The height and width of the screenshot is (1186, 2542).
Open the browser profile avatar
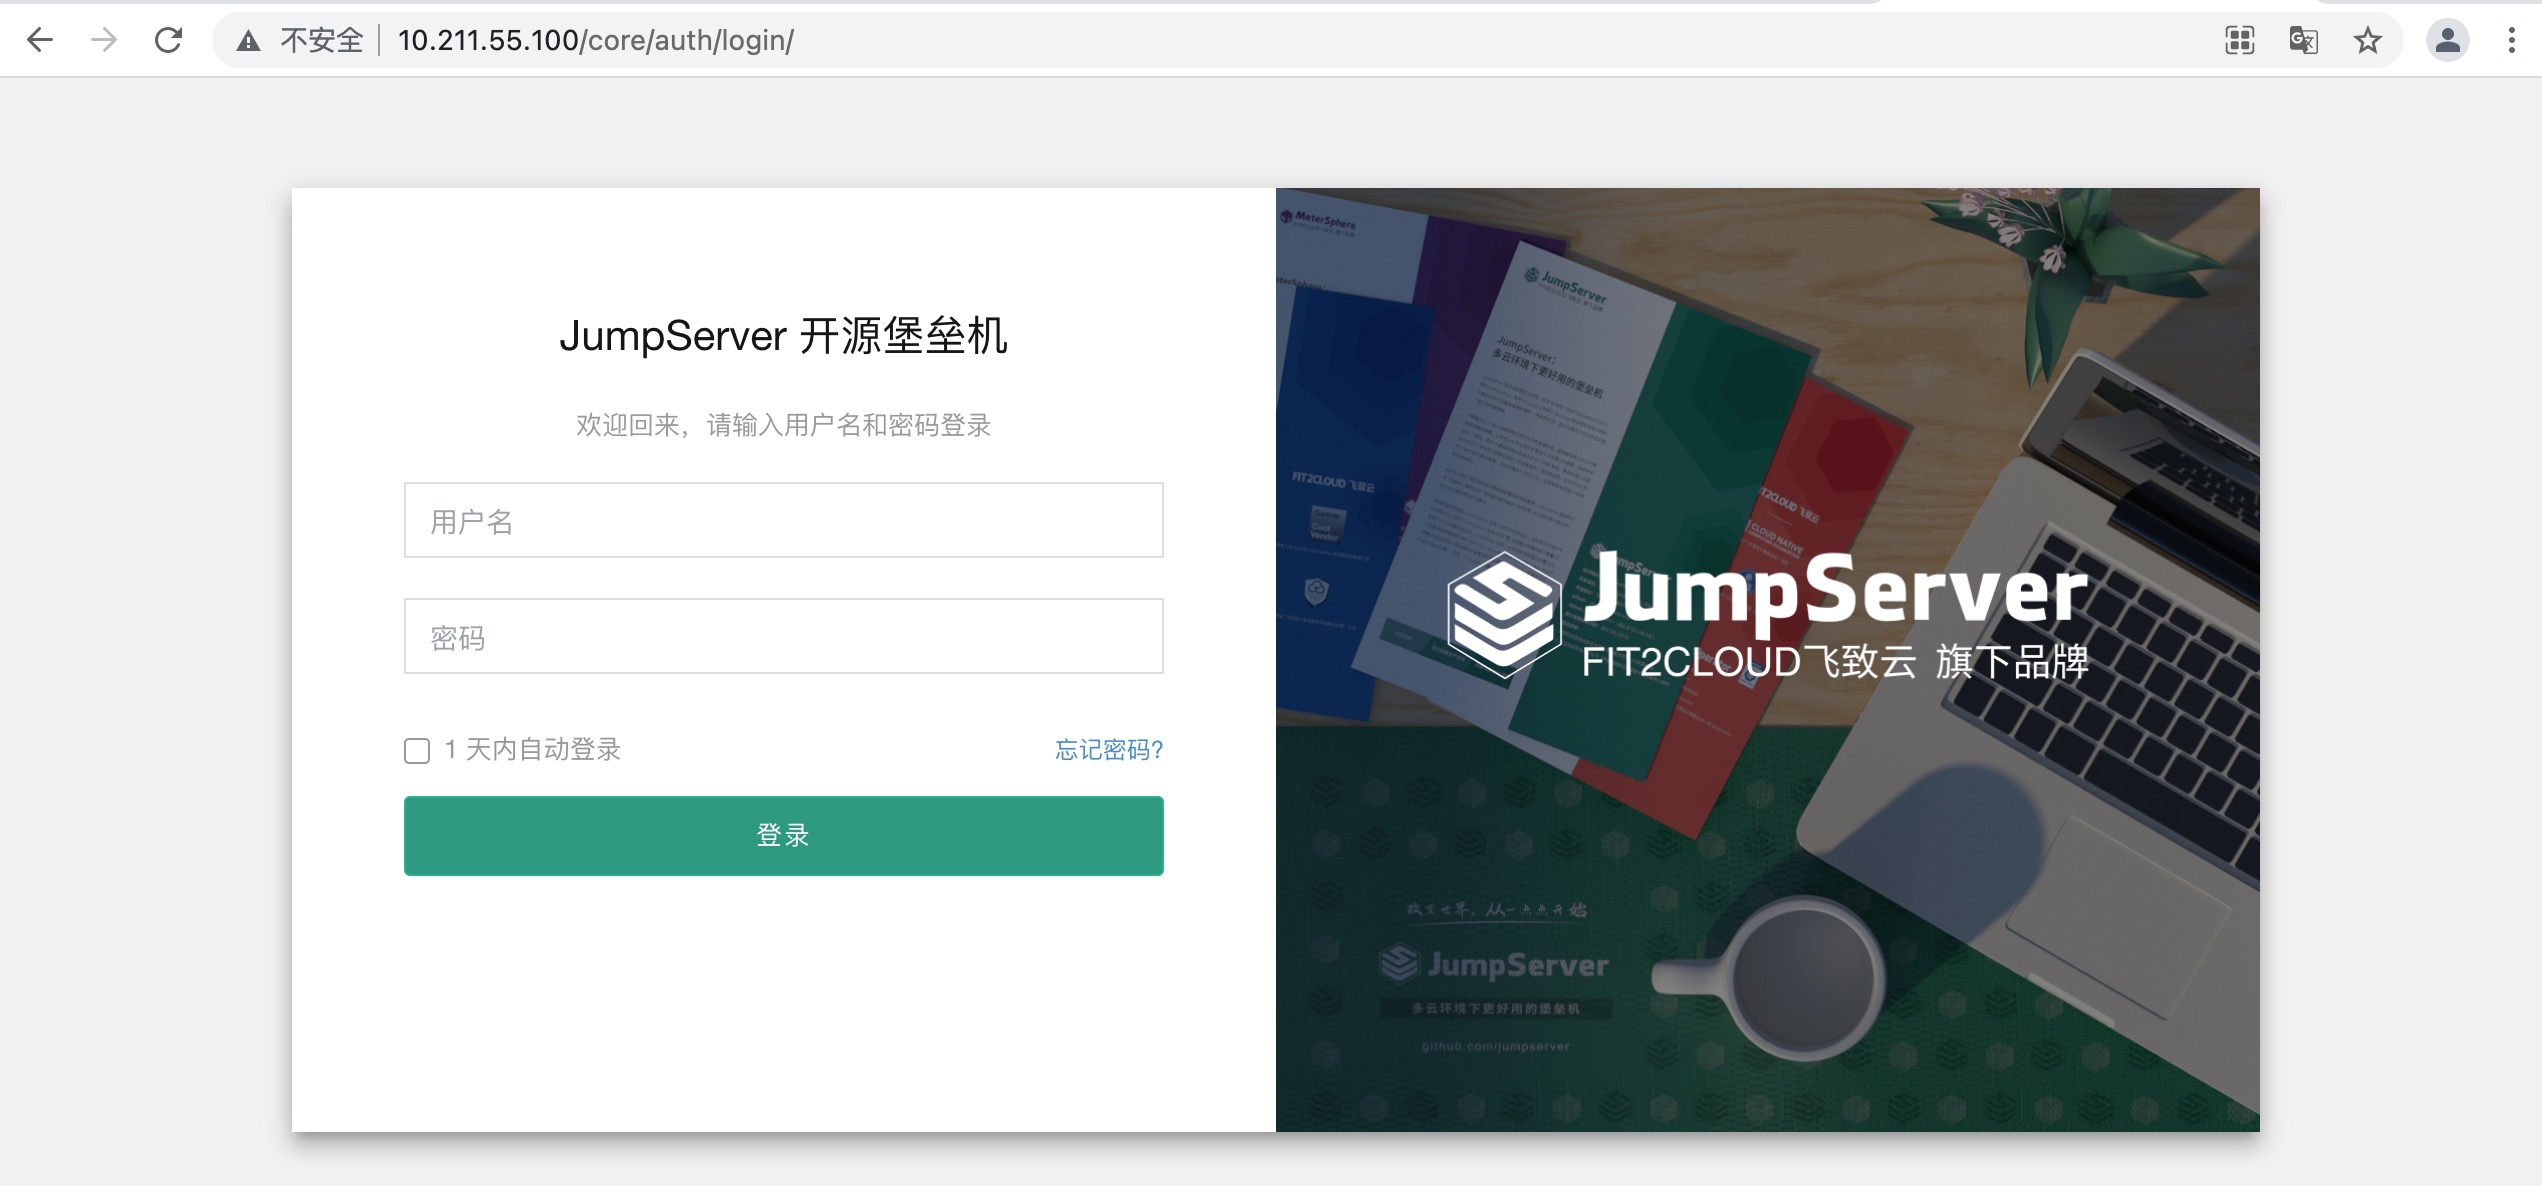(x=2447, y=40)
